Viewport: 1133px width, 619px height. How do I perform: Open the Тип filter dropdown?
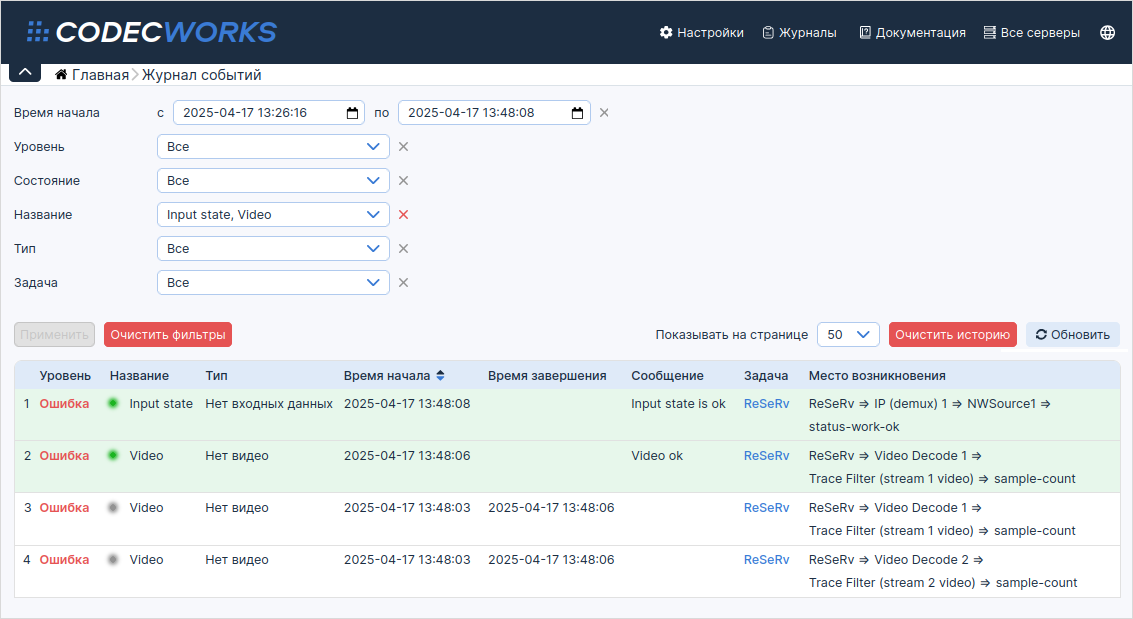[273, 249]
